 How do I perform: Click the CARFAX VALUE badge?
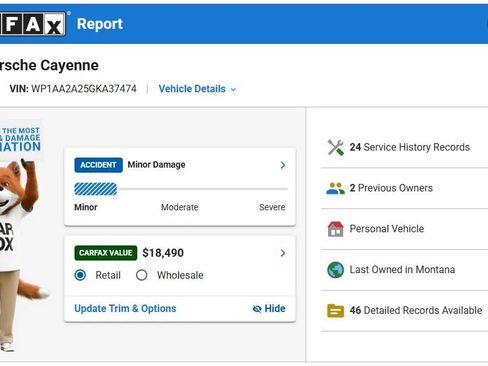tap(106, 253)
